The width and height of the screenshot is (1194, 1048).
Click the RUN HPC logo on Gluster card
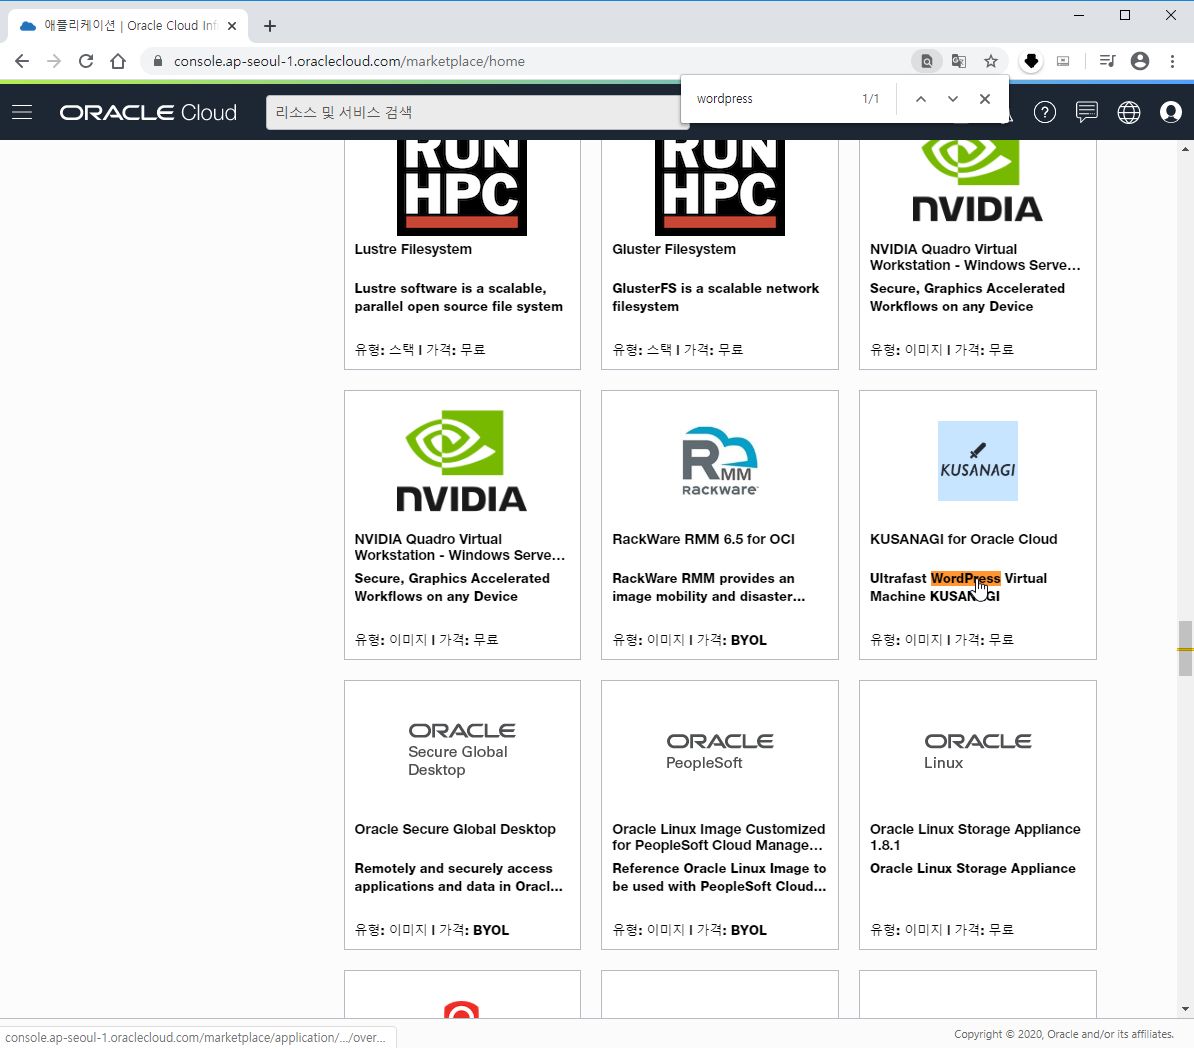click(x=720, y=187)
